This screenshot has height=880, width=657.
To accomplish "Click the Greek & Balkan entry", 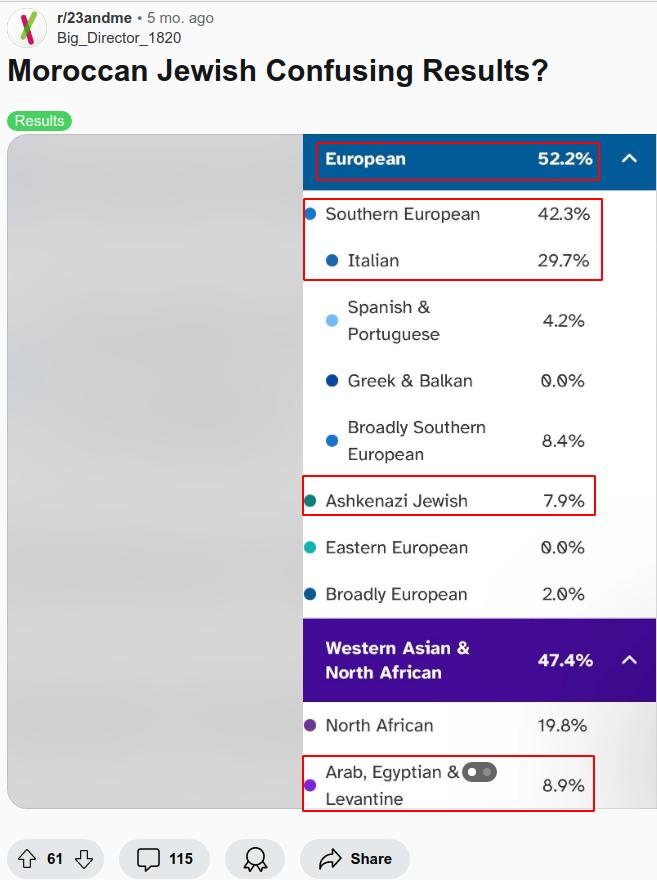I will (410, 381).
